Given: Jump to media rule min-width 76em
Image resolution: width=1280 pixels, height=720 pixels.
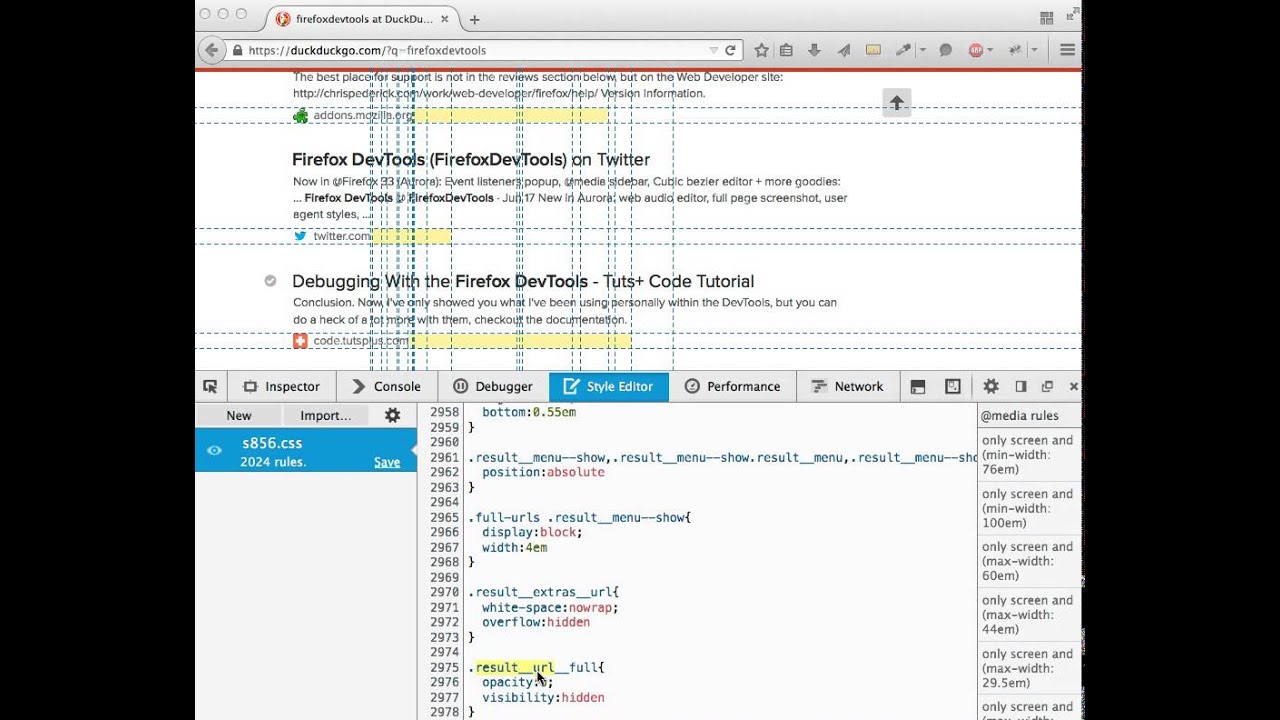Looking at the screenshot, I should tap(1028, 455).
